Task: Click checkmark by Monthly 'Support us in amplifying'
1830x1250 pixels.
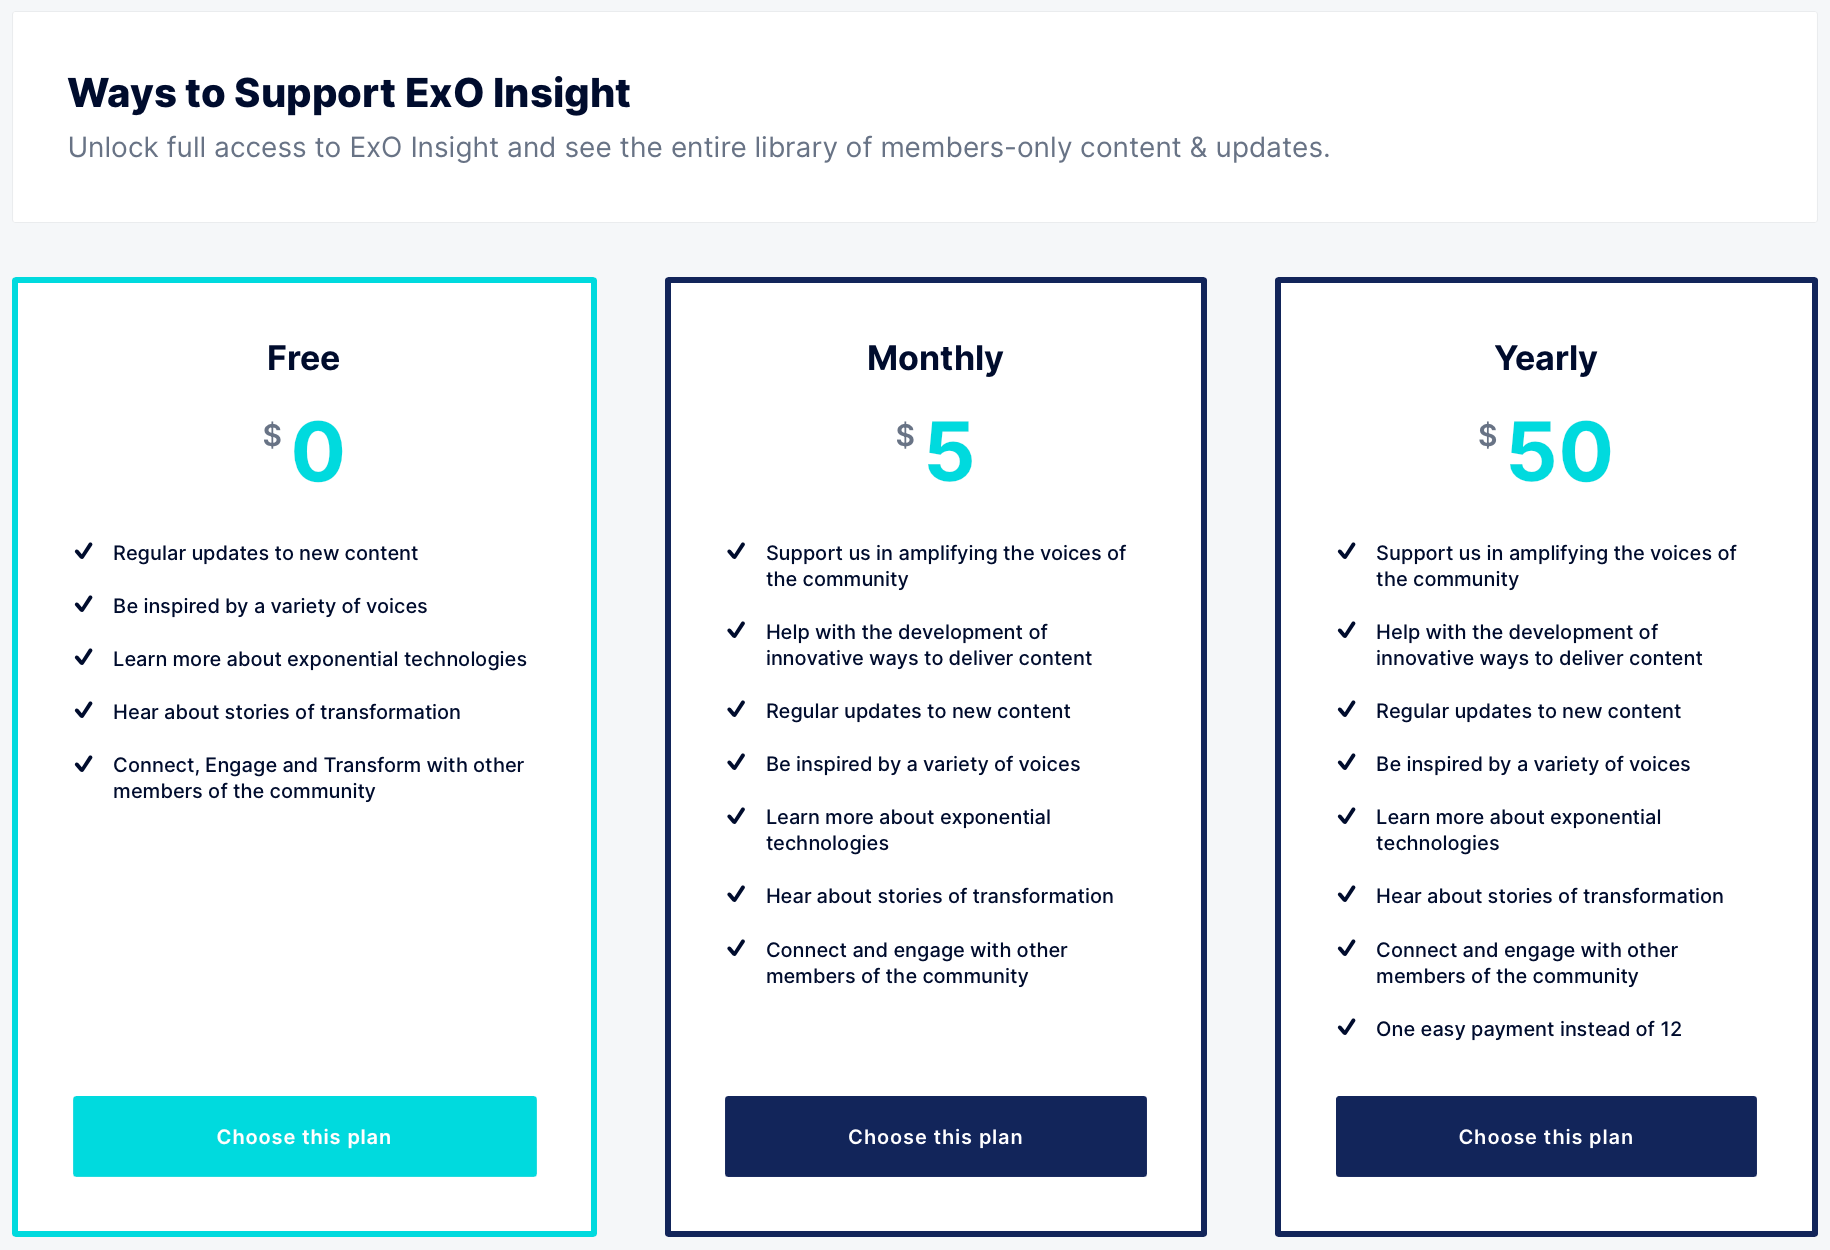Action: coord(736,551)
